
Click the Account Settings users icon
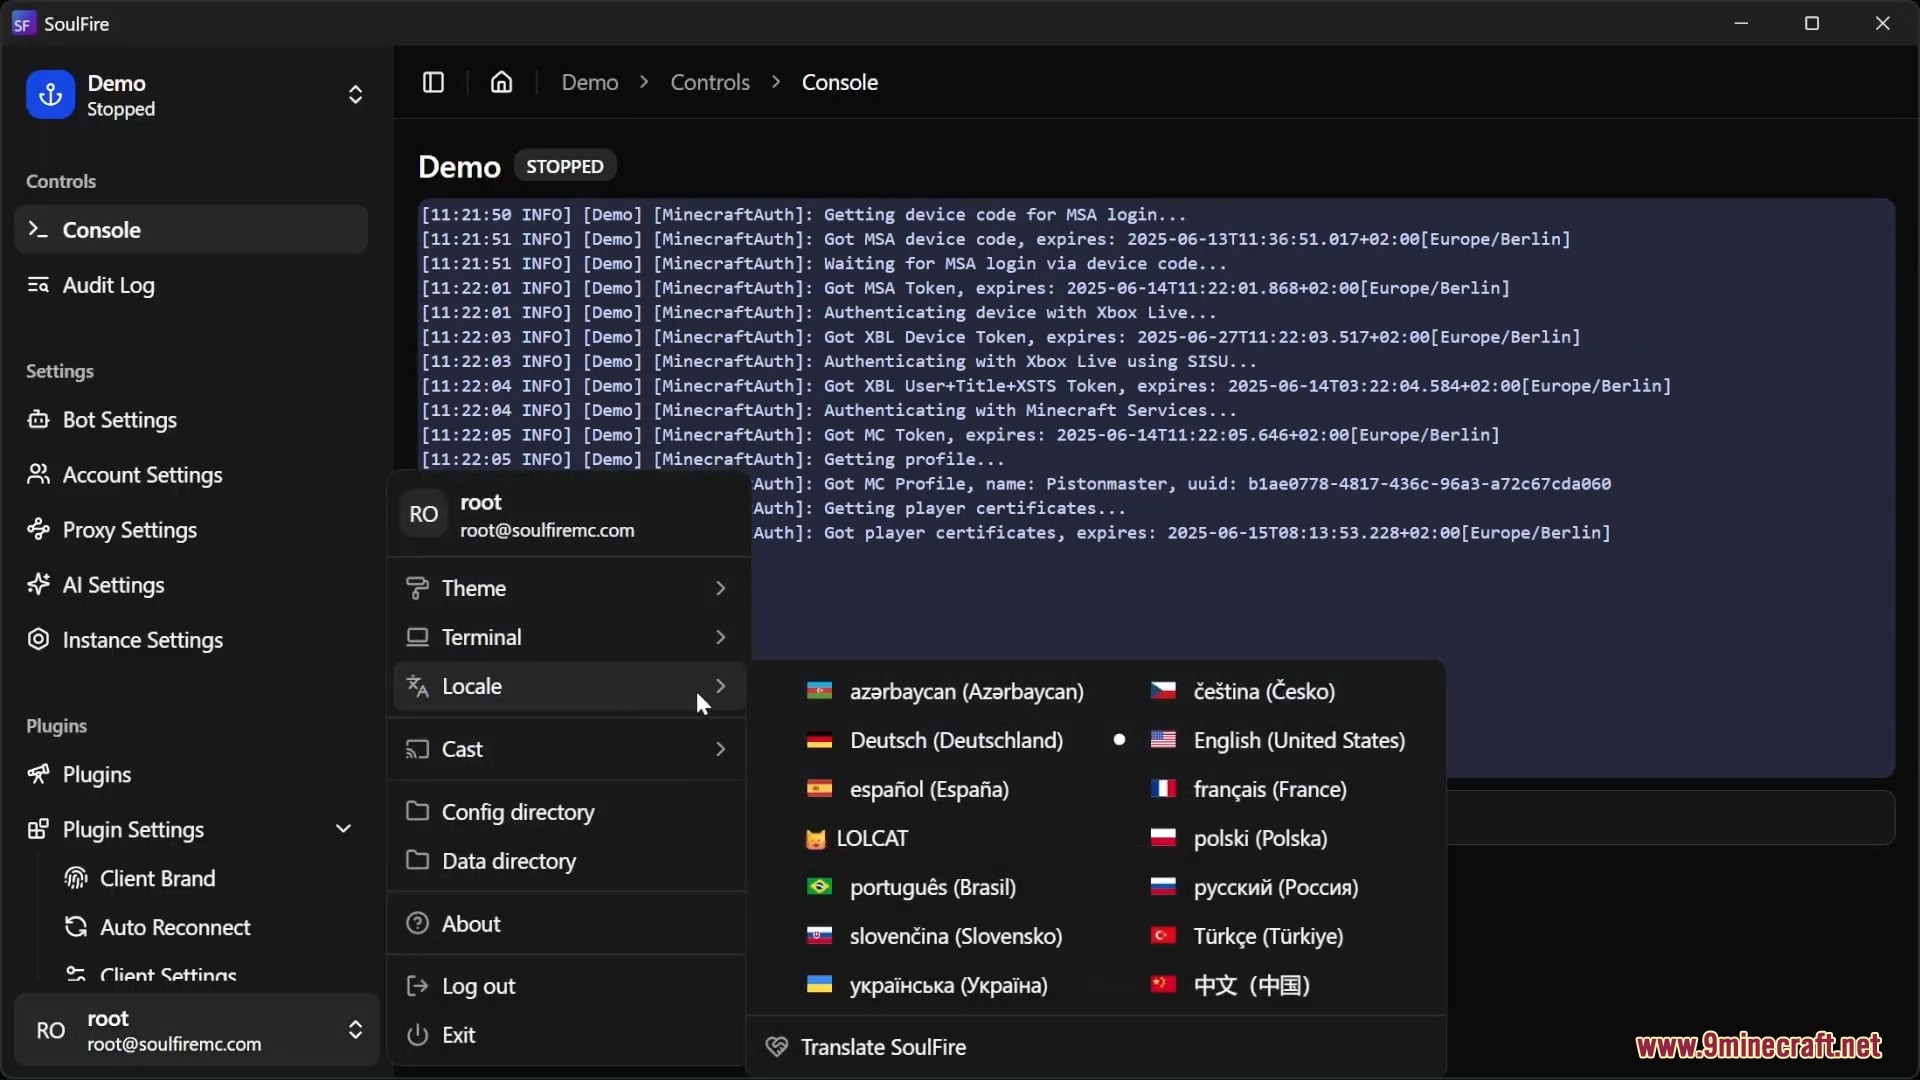[38, 475]
